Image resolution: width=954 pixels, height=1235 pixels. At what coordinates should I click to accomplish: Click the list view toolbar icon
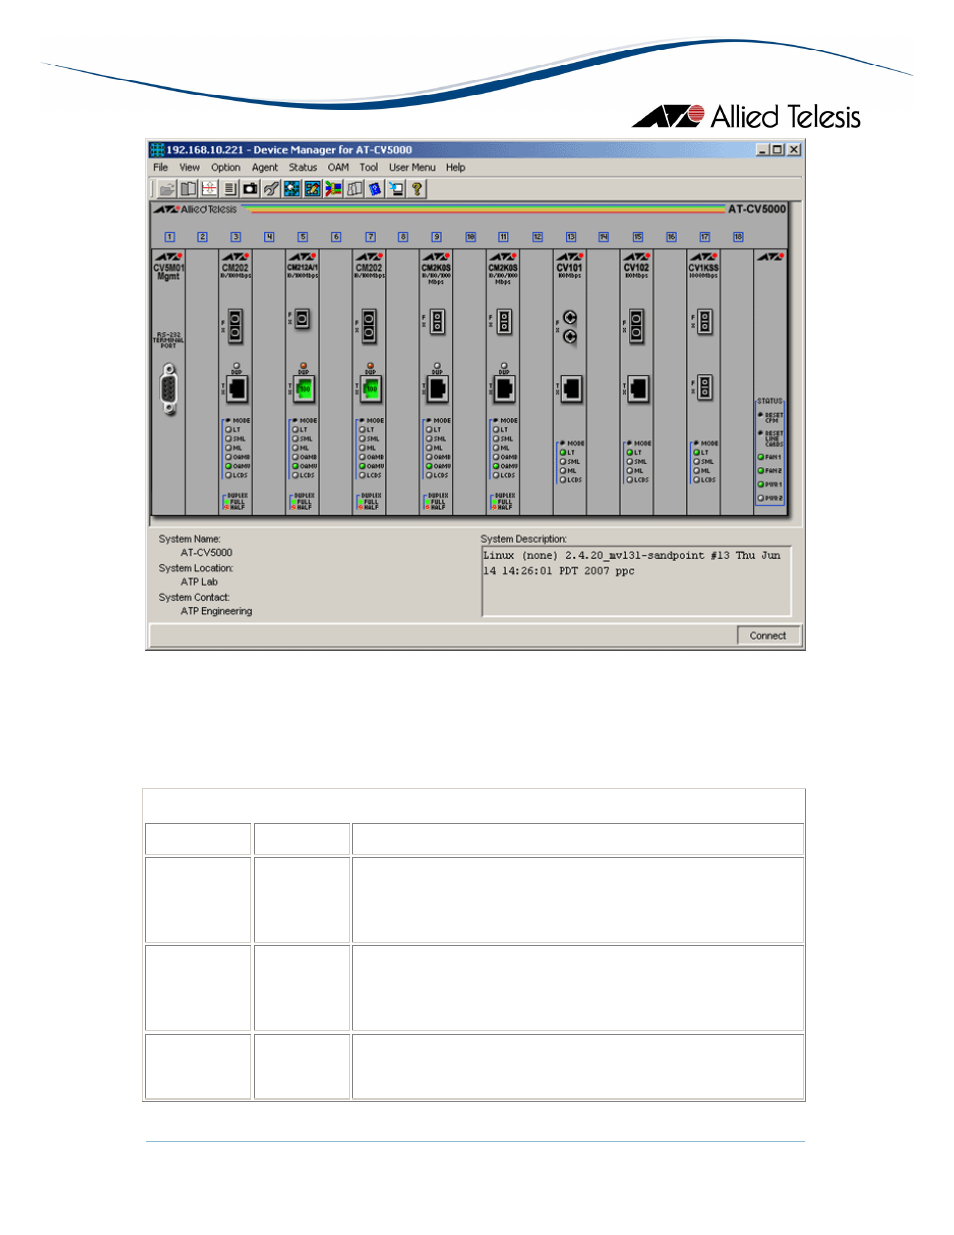point(230,188)
